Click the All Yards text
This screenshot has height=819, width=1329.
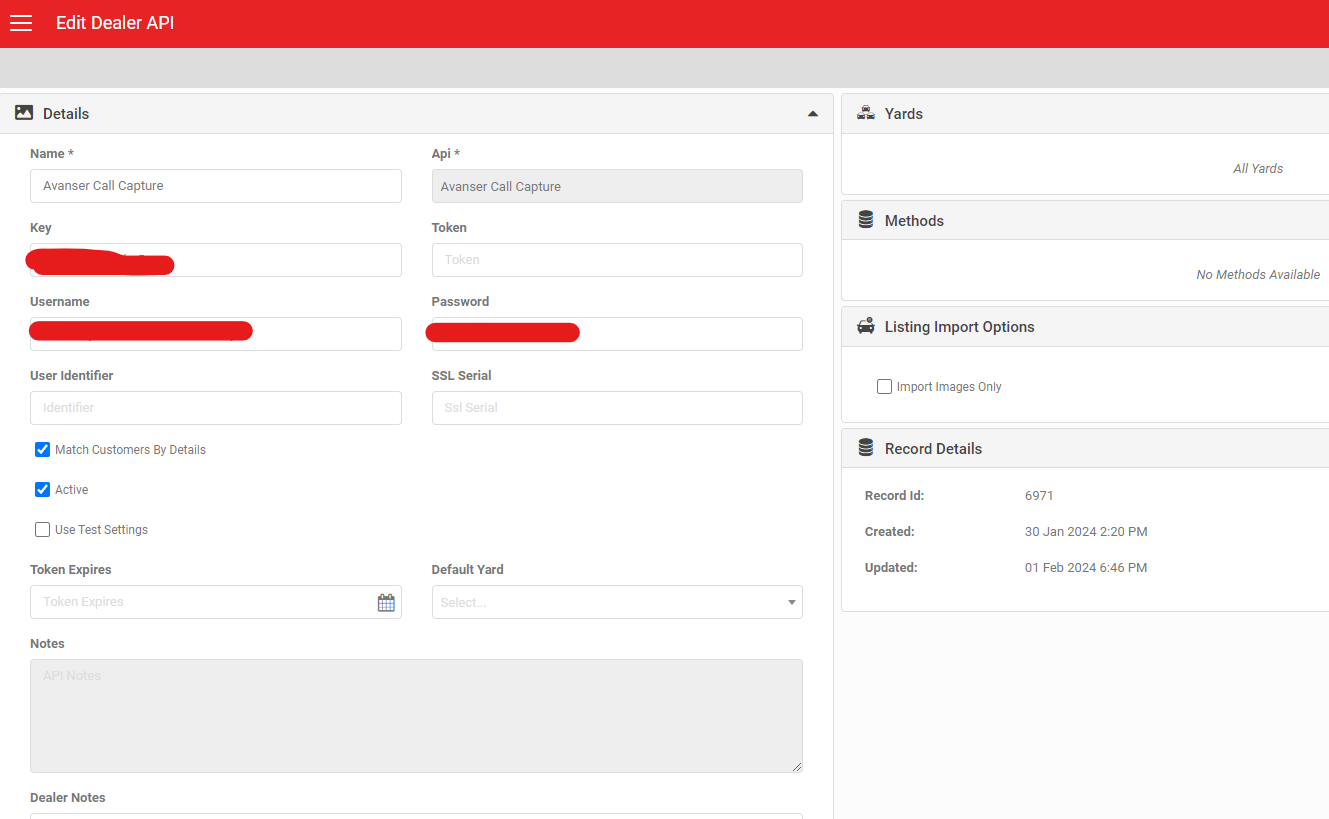[x=1258, y=168]
